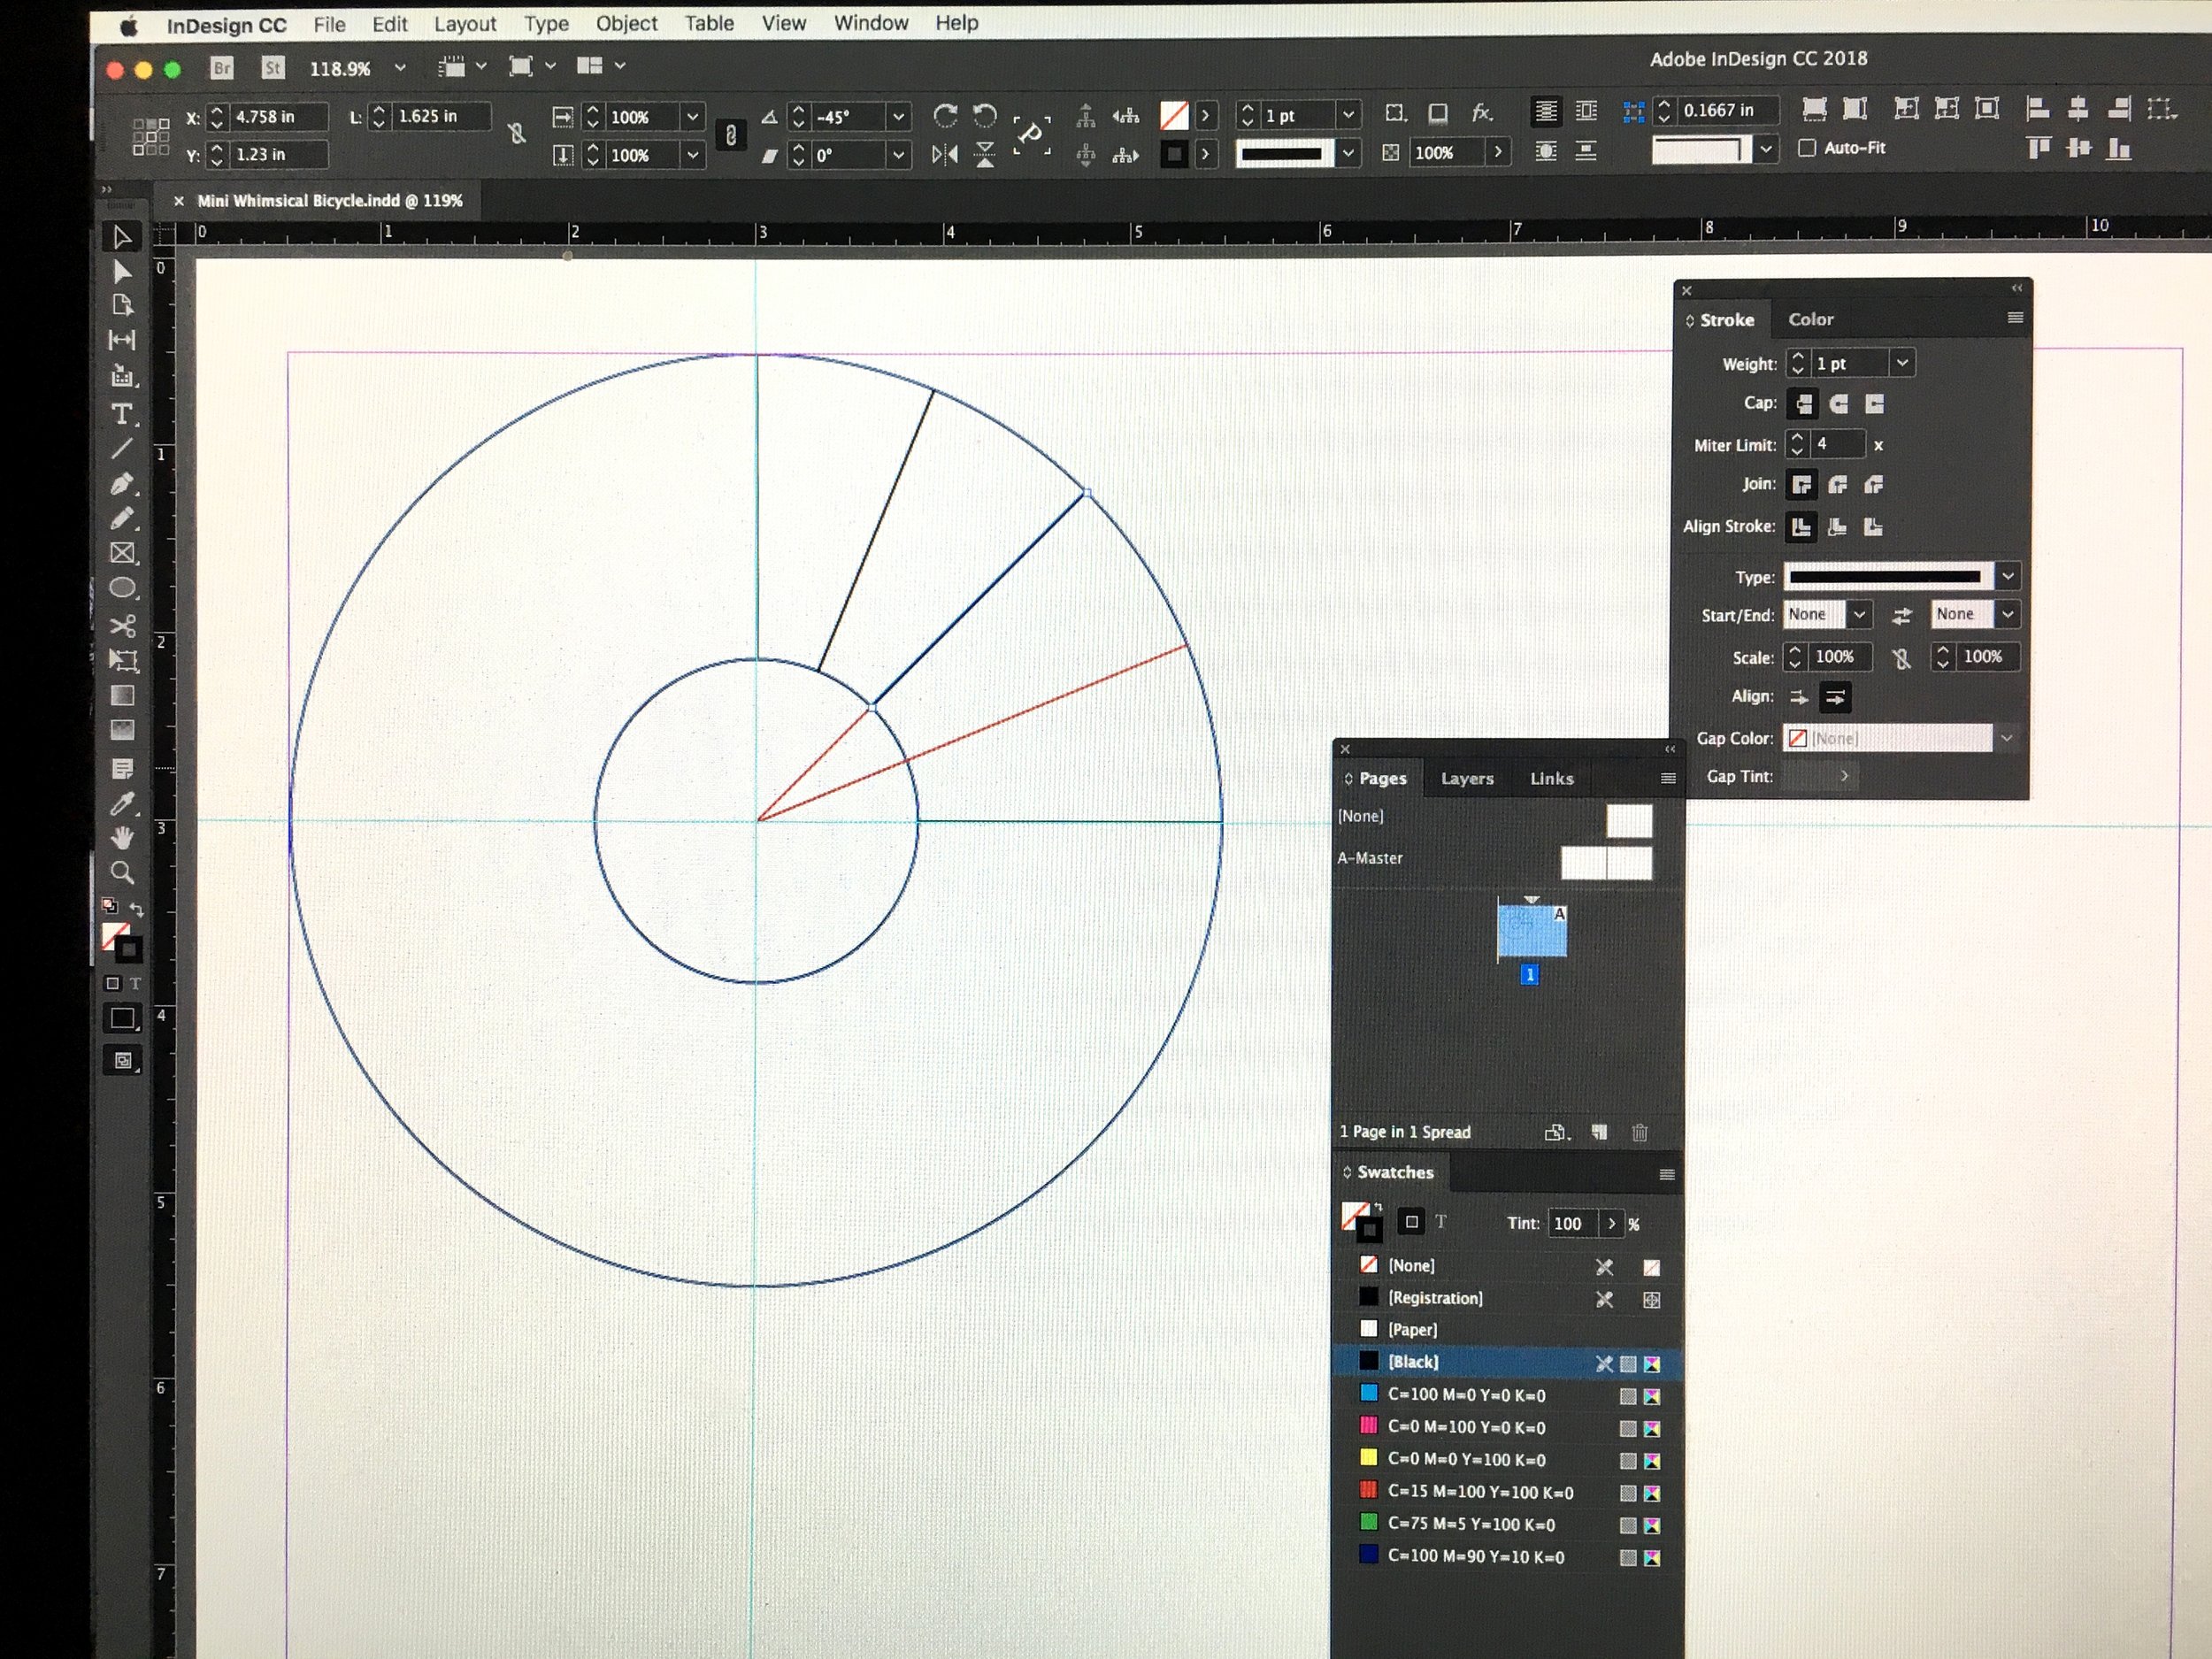This screenshot has width=2212, height=1659.
Task: Select the Rectangle Frame tool
Action: coord(122,553)
